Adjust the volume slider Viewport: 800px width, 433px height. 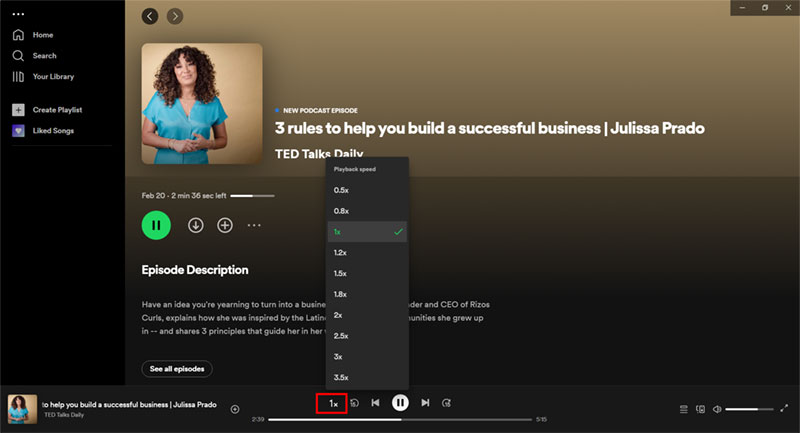point(749,409)
